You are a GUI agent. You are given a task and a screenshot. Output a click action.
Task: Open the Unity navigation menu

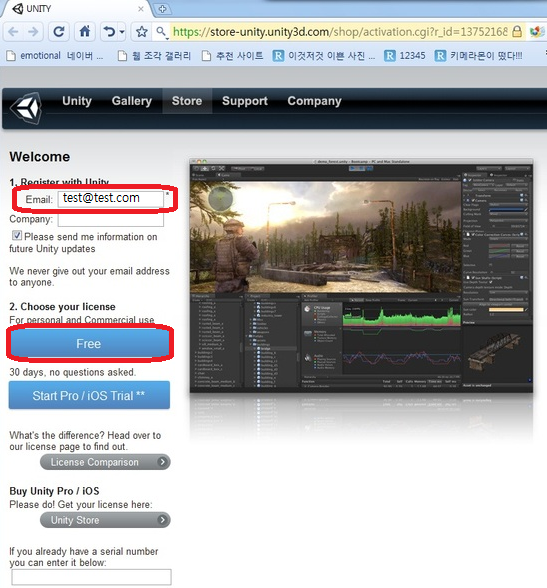(77, 101)
